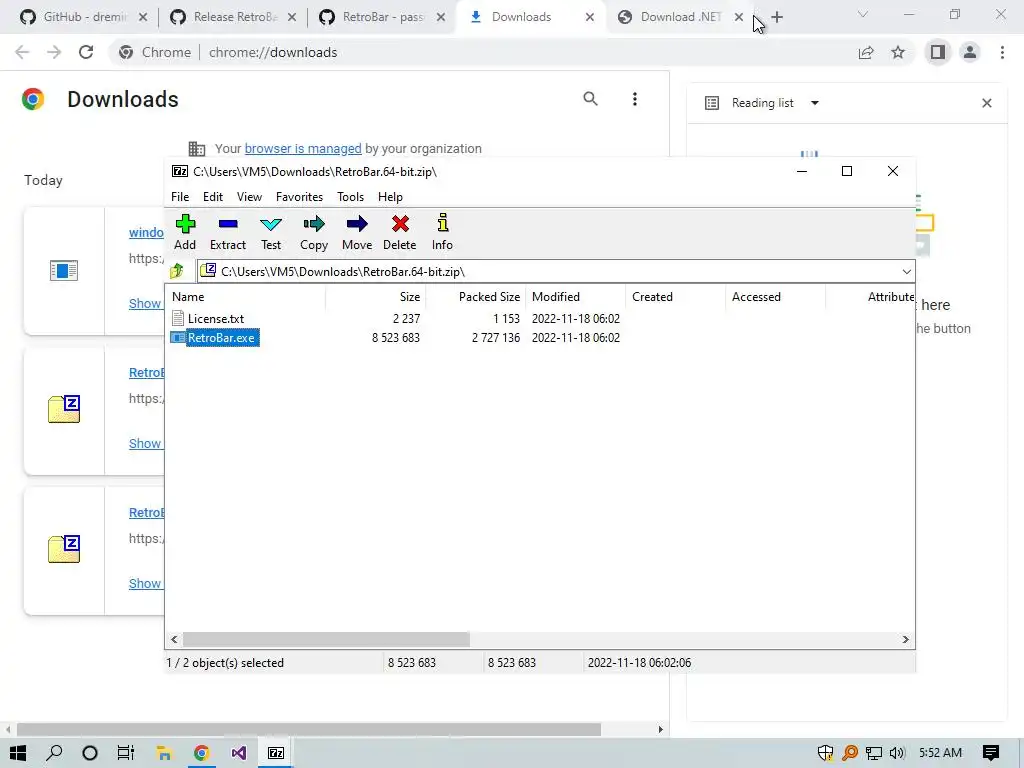Open the Windows notification center icon
This screenshot has width=1024, height=768.
[991, 753]
